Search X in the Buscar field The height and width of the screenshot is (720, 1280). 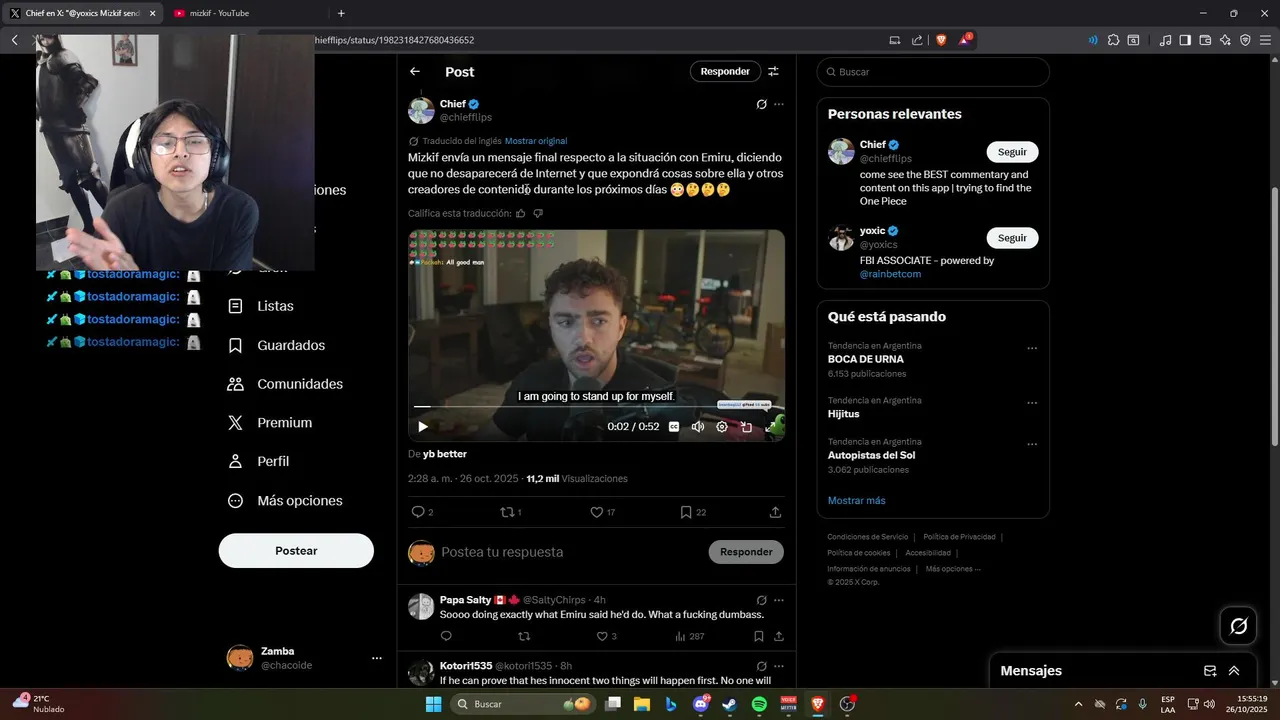(x=933, y=72)
